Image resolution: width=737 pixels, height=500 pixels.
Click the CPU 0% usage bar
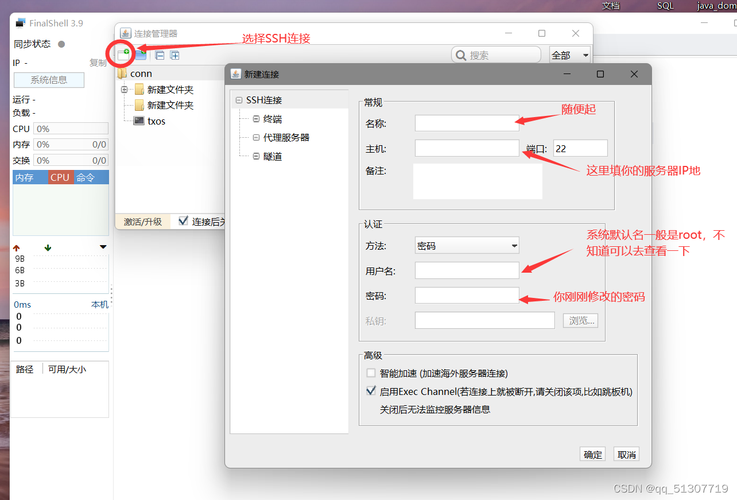tap(71, 129)
